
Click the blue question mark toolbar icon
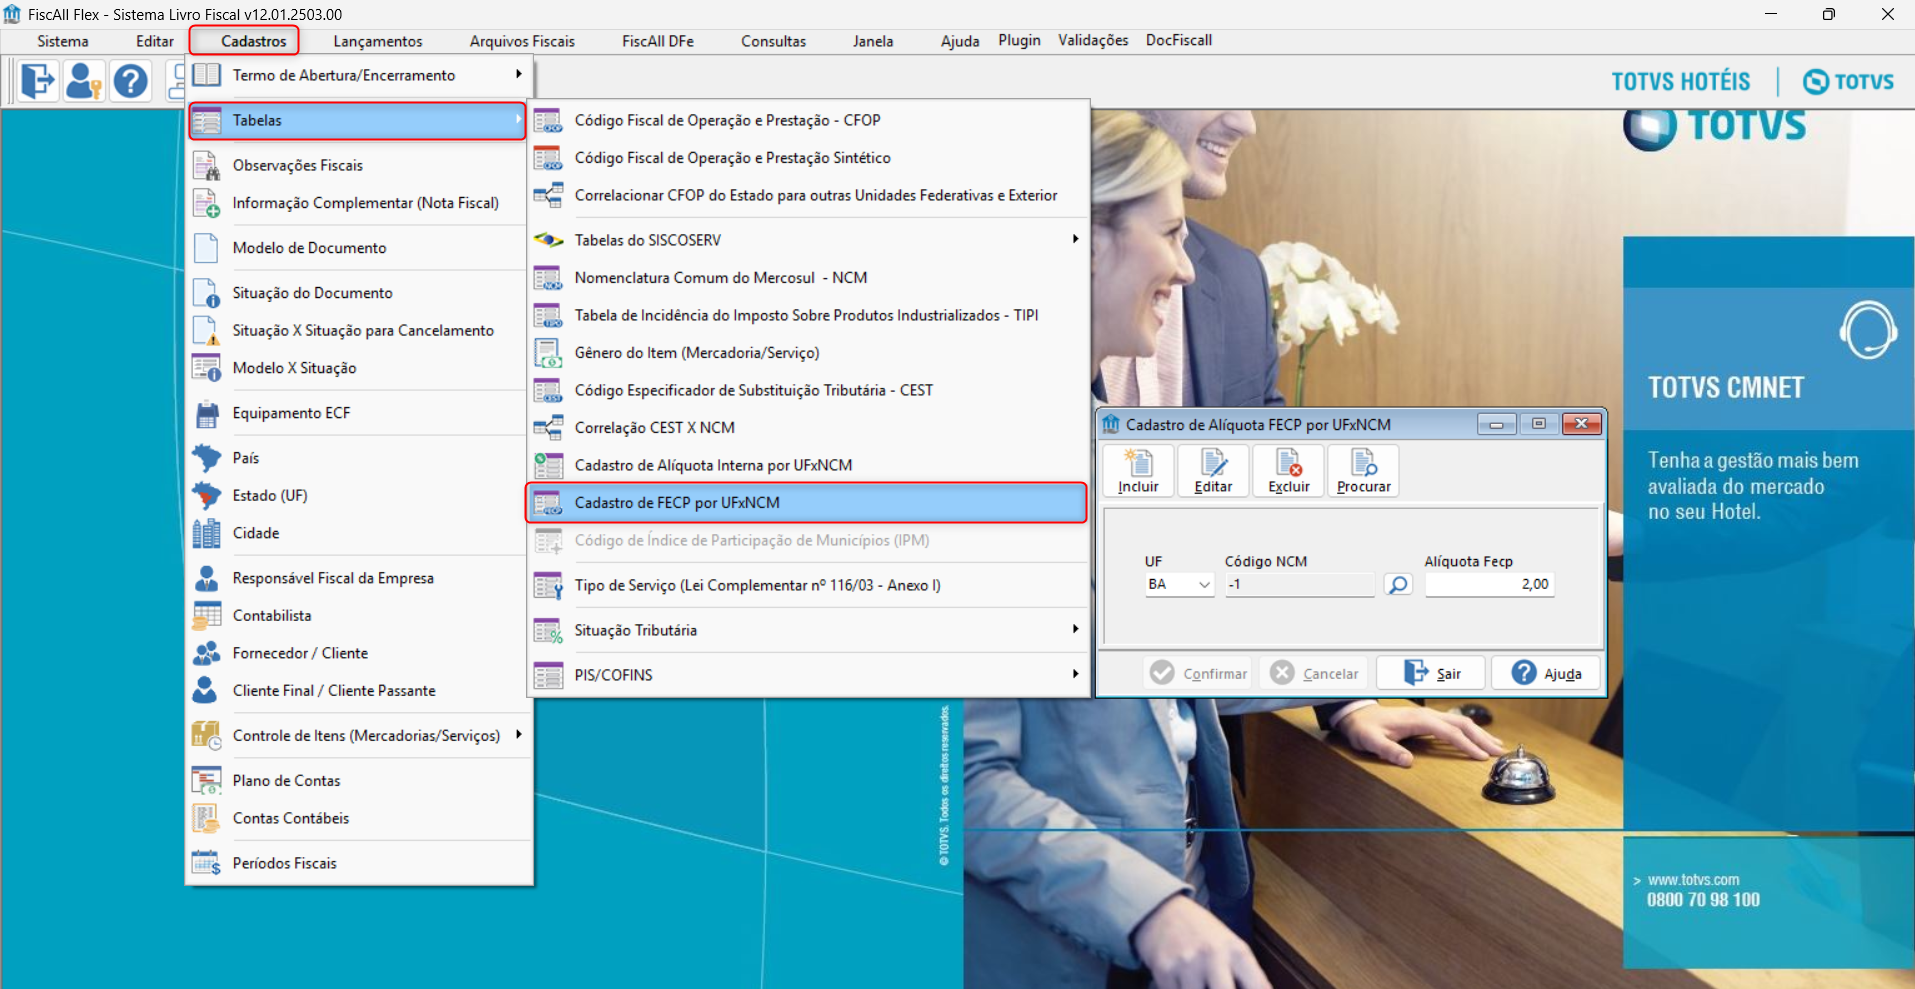130,81
